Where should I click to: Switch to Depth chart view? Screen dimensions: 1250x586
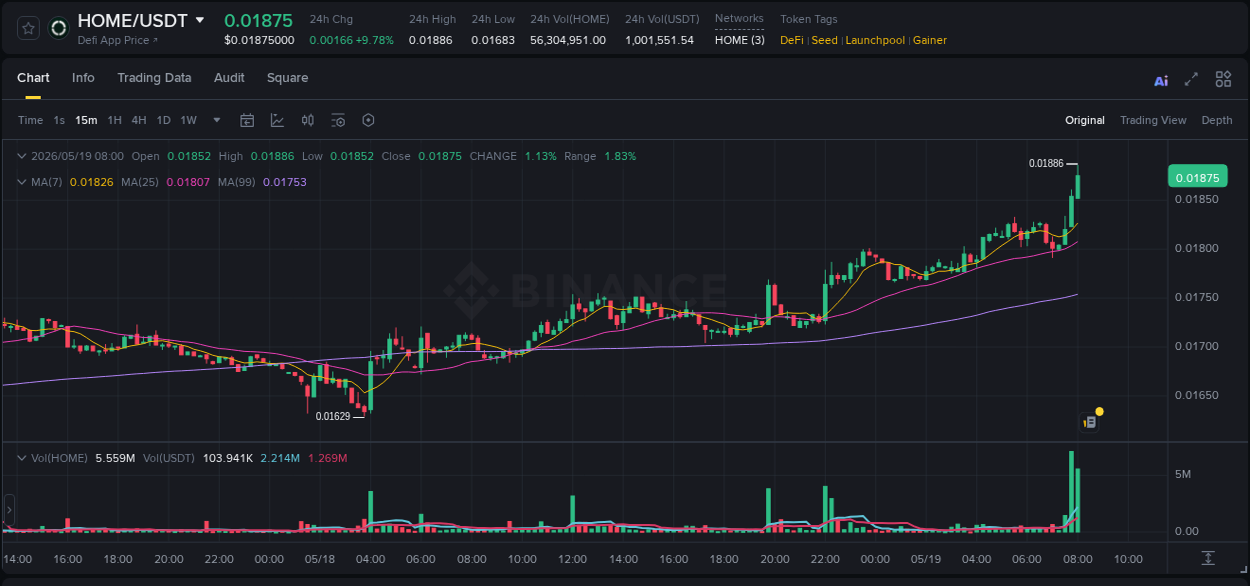pos(1217,120)
